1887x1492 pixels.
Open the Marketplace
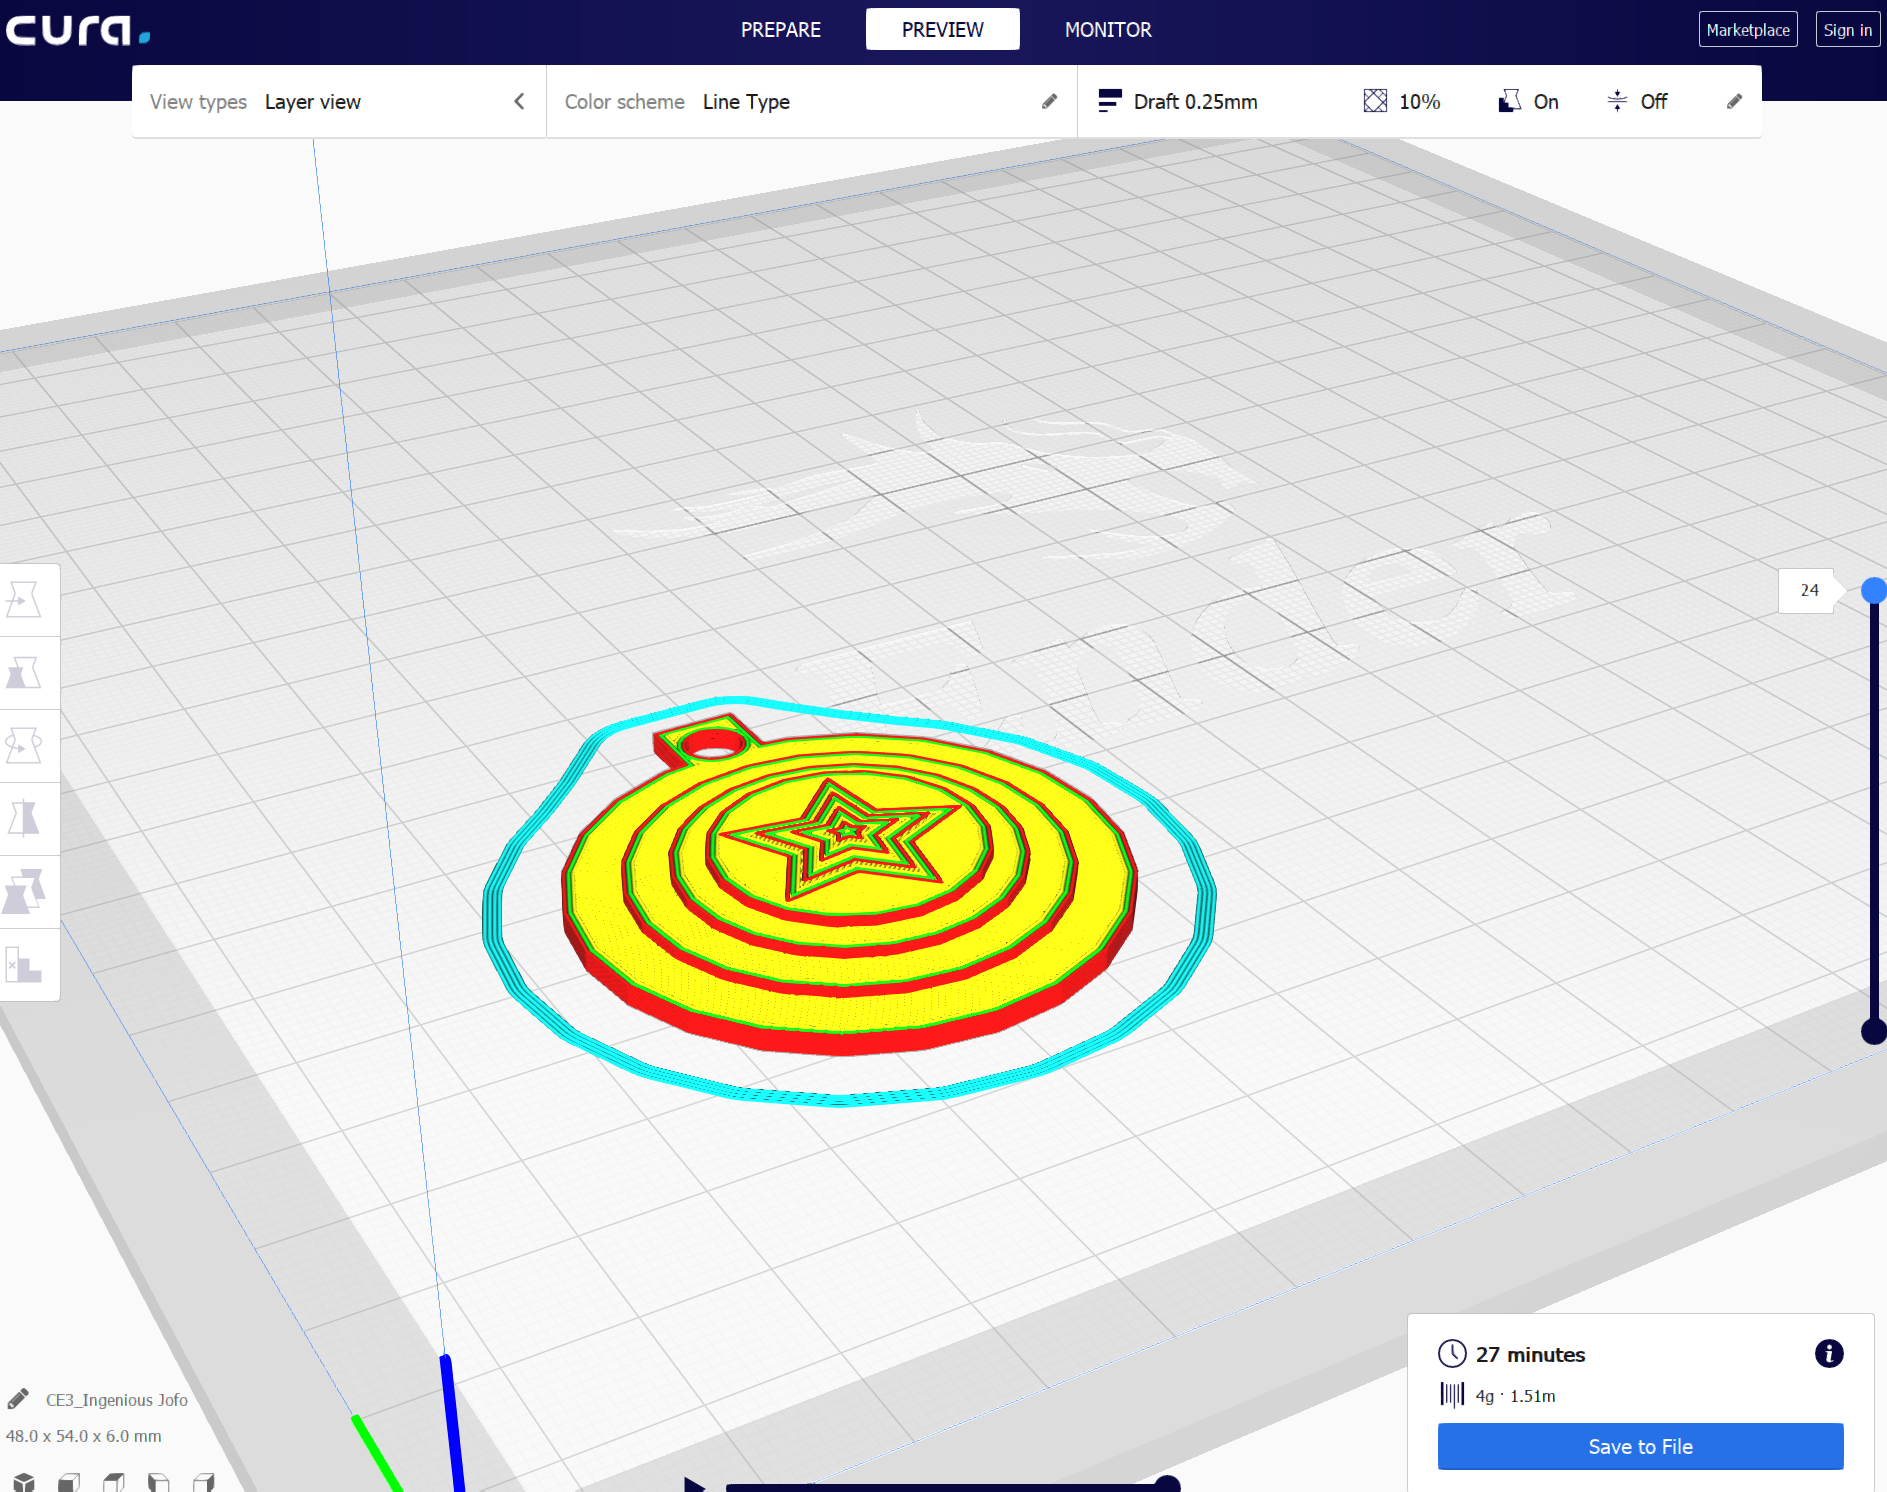[x=1748, y=29]
